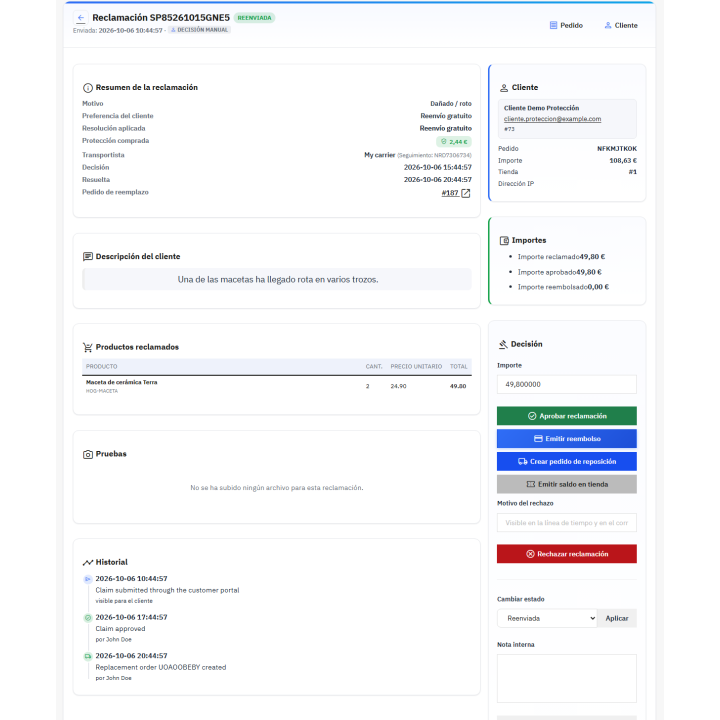Click the Resuelta timestamp 2026-10-06 20:44:57
This screenshot has width=720, height=720.
coord(438,180)
